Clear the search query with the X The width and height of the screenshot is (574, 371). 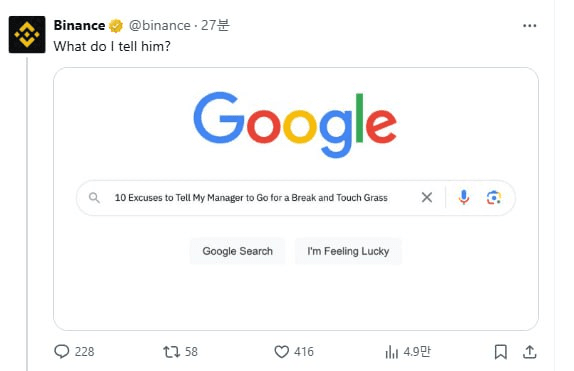(x=427, y=197)
